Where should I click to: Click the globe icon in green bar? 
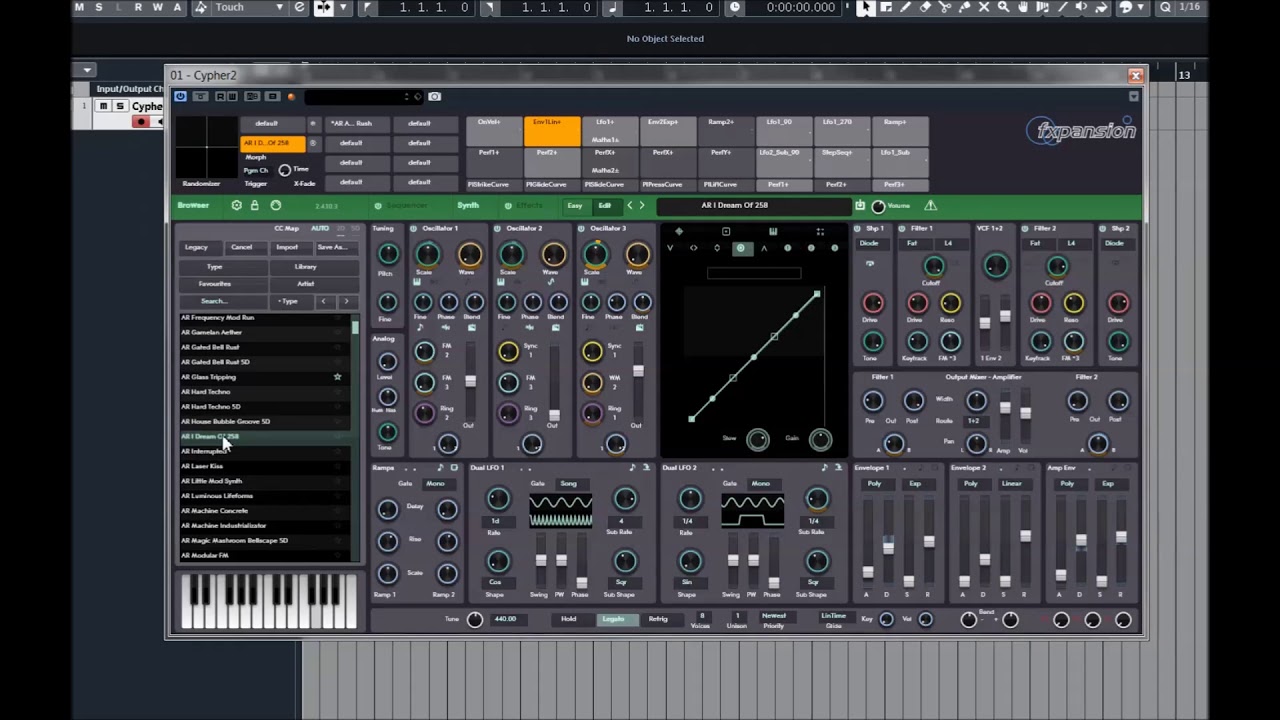click(x=276, y=205)
